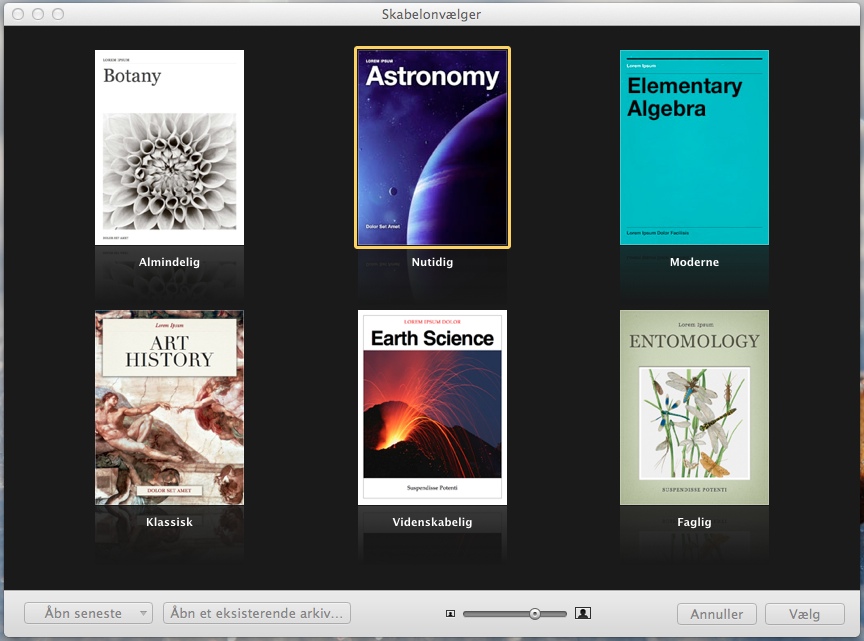Pick the Entomology template cover
Screen dimensions: 864x641
694,407
